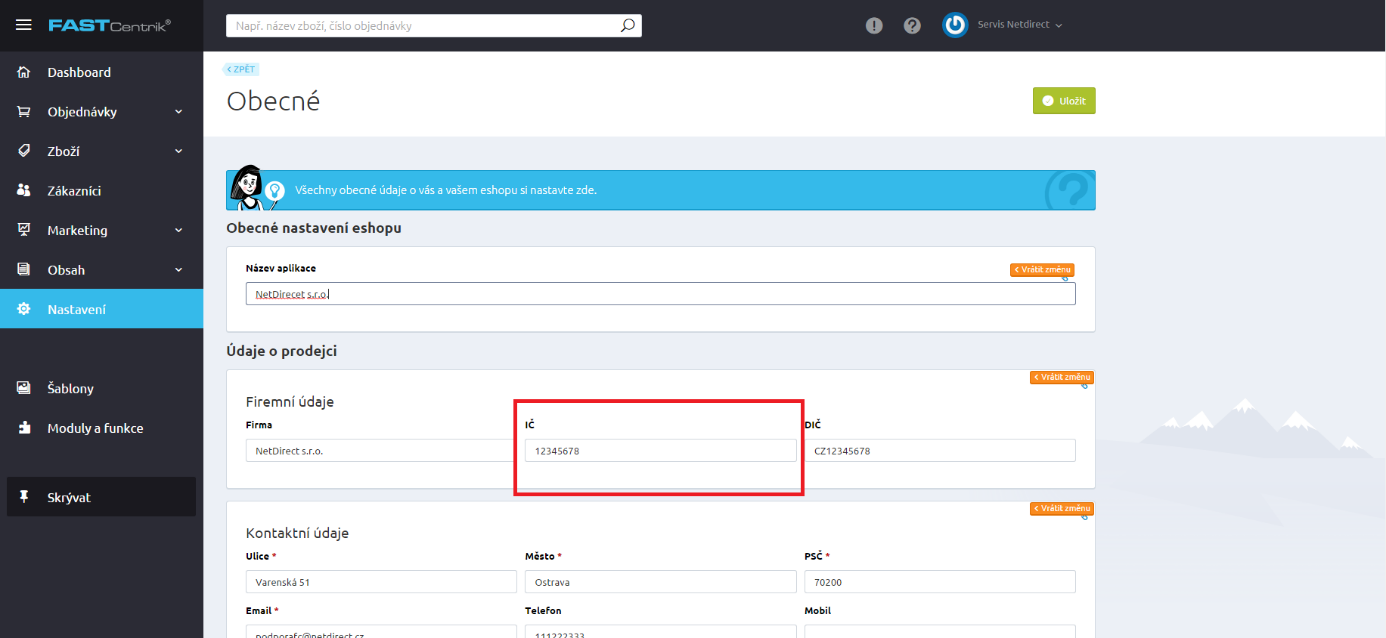Click the PSČ input with 70200
The width and height of the screenshot is (1386, 638).
tap(940, 582)
